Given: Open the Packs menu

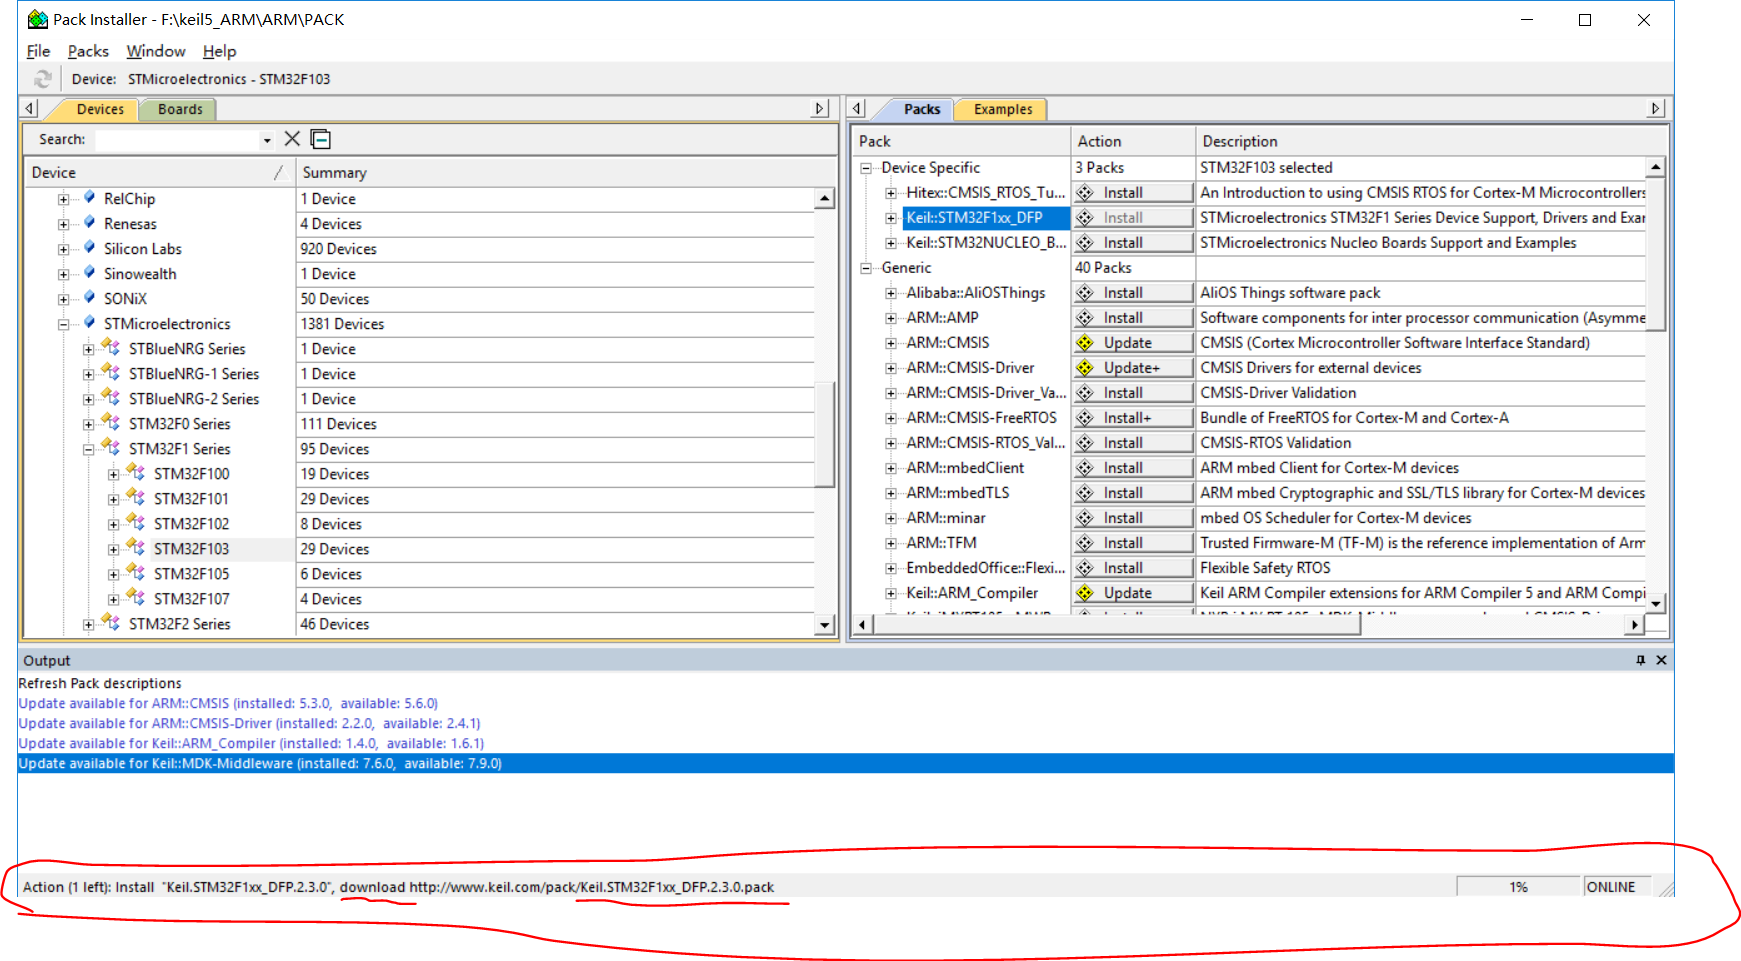Looking at the screenshot, I should click(88, 51).
